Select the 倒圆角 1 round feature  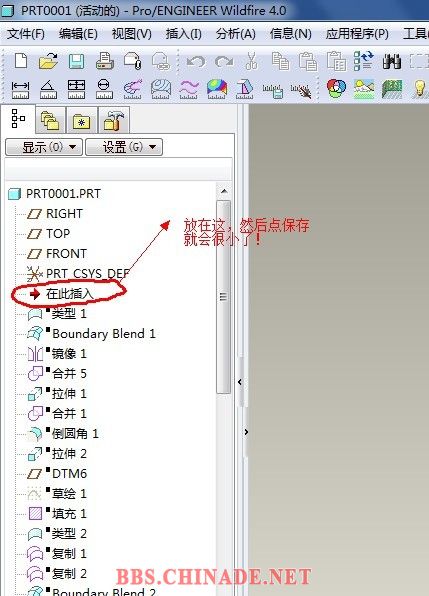(63, 434)
